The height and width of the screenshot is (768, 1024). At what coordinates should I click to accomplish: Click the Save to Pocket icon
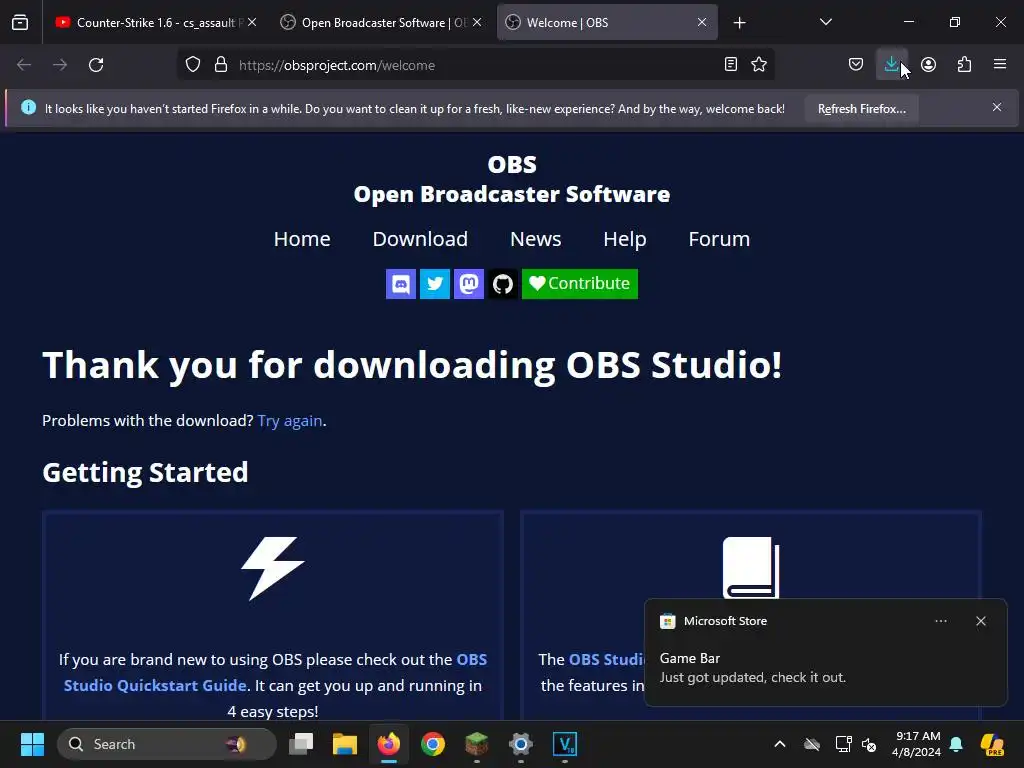(856, 65)
